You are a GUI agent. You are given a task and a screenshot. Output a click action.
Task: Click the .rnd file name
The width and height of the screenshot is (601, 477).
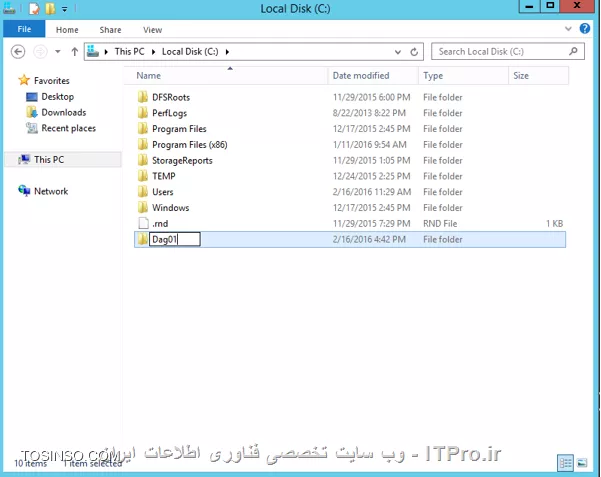160,223
